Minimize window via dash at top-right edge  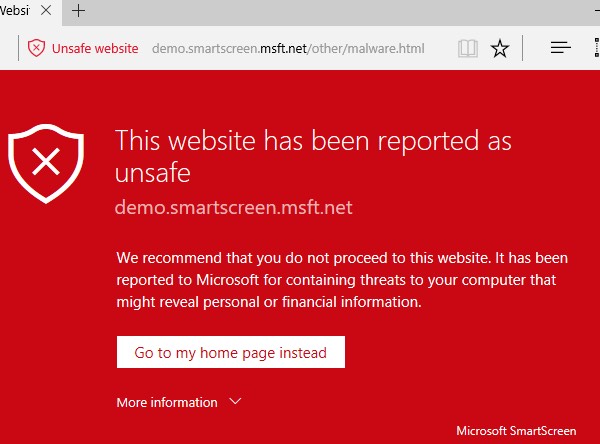pos(597,11)
